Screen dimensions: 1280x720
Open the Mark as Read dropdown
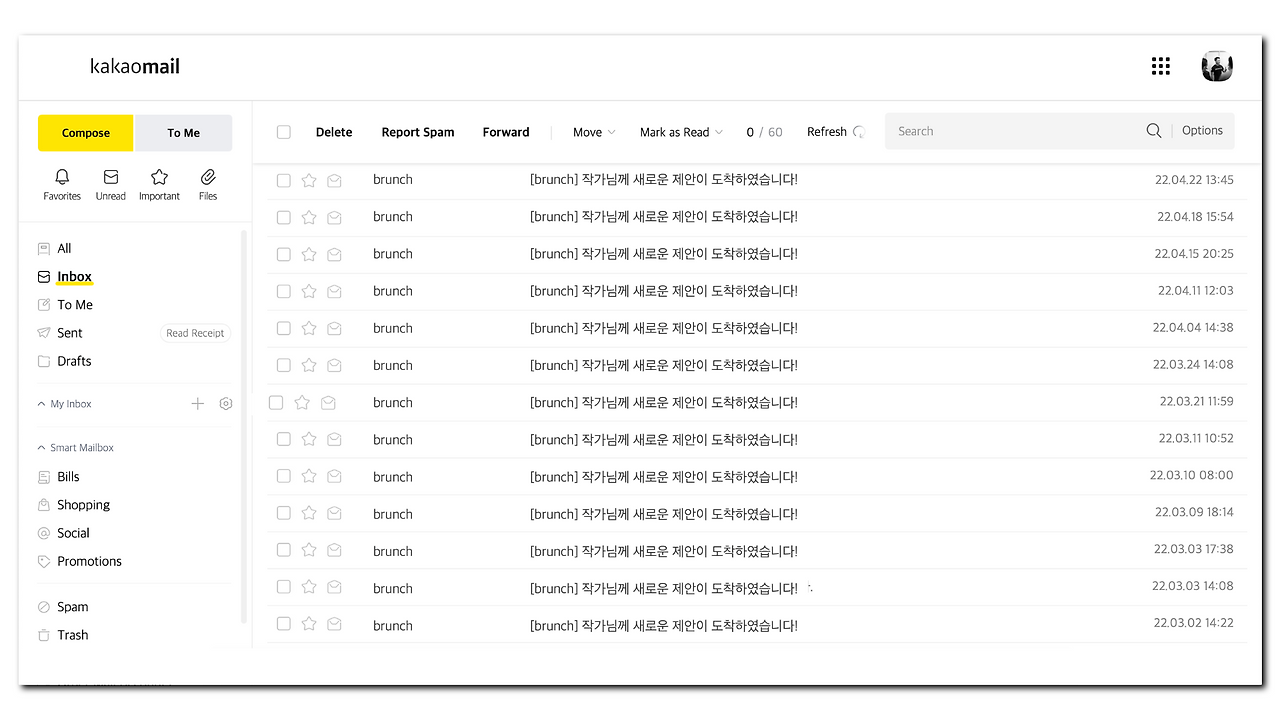tap(683, 132)
